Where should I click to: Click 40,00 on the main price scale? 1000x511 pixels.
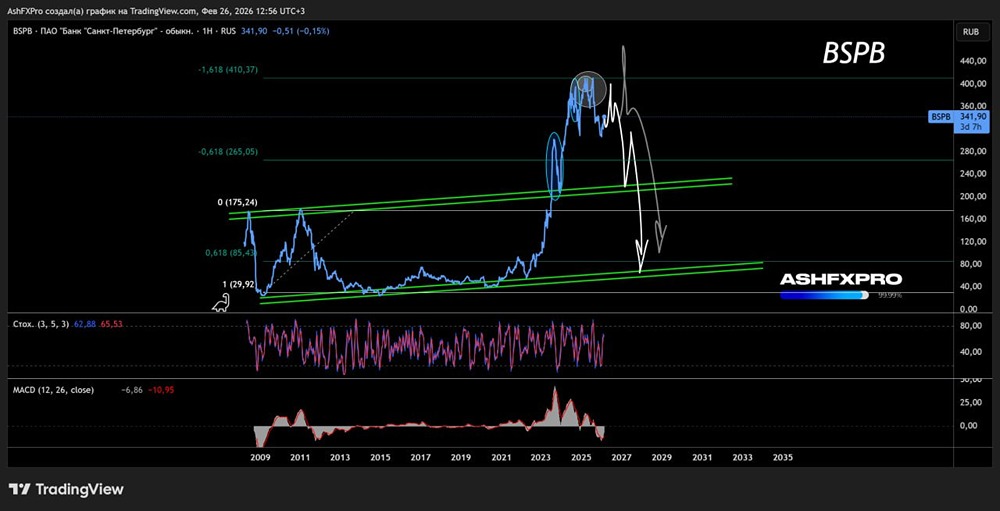[970, 286]
